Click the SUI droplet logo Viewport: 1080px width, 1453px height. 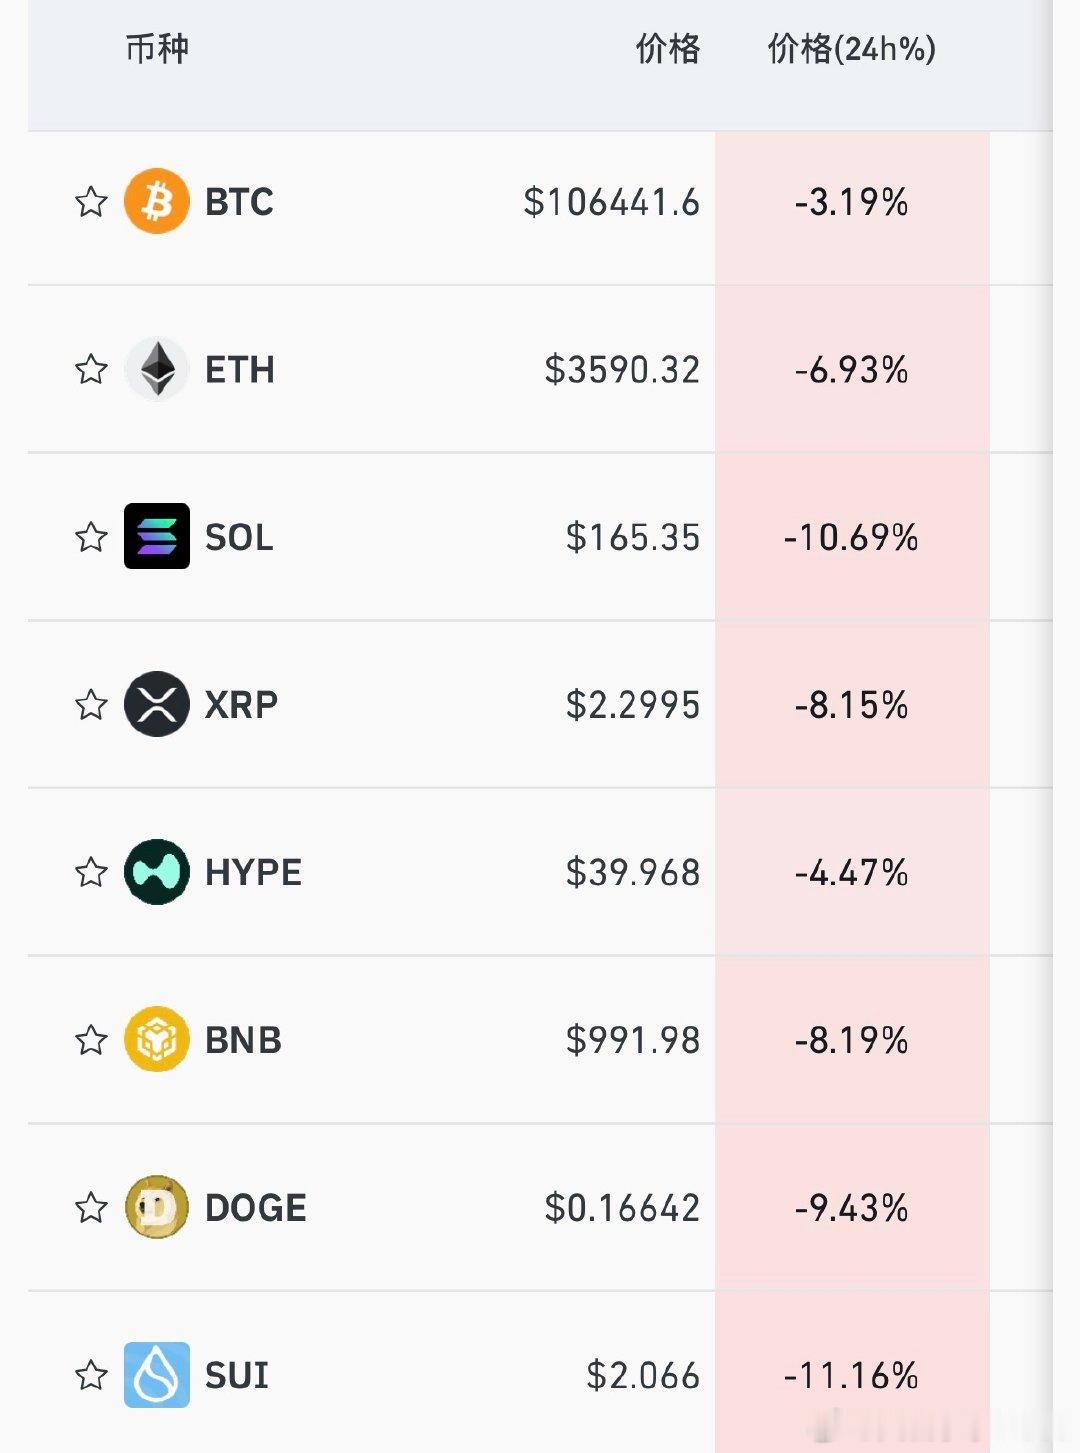tap(157, 1375)
